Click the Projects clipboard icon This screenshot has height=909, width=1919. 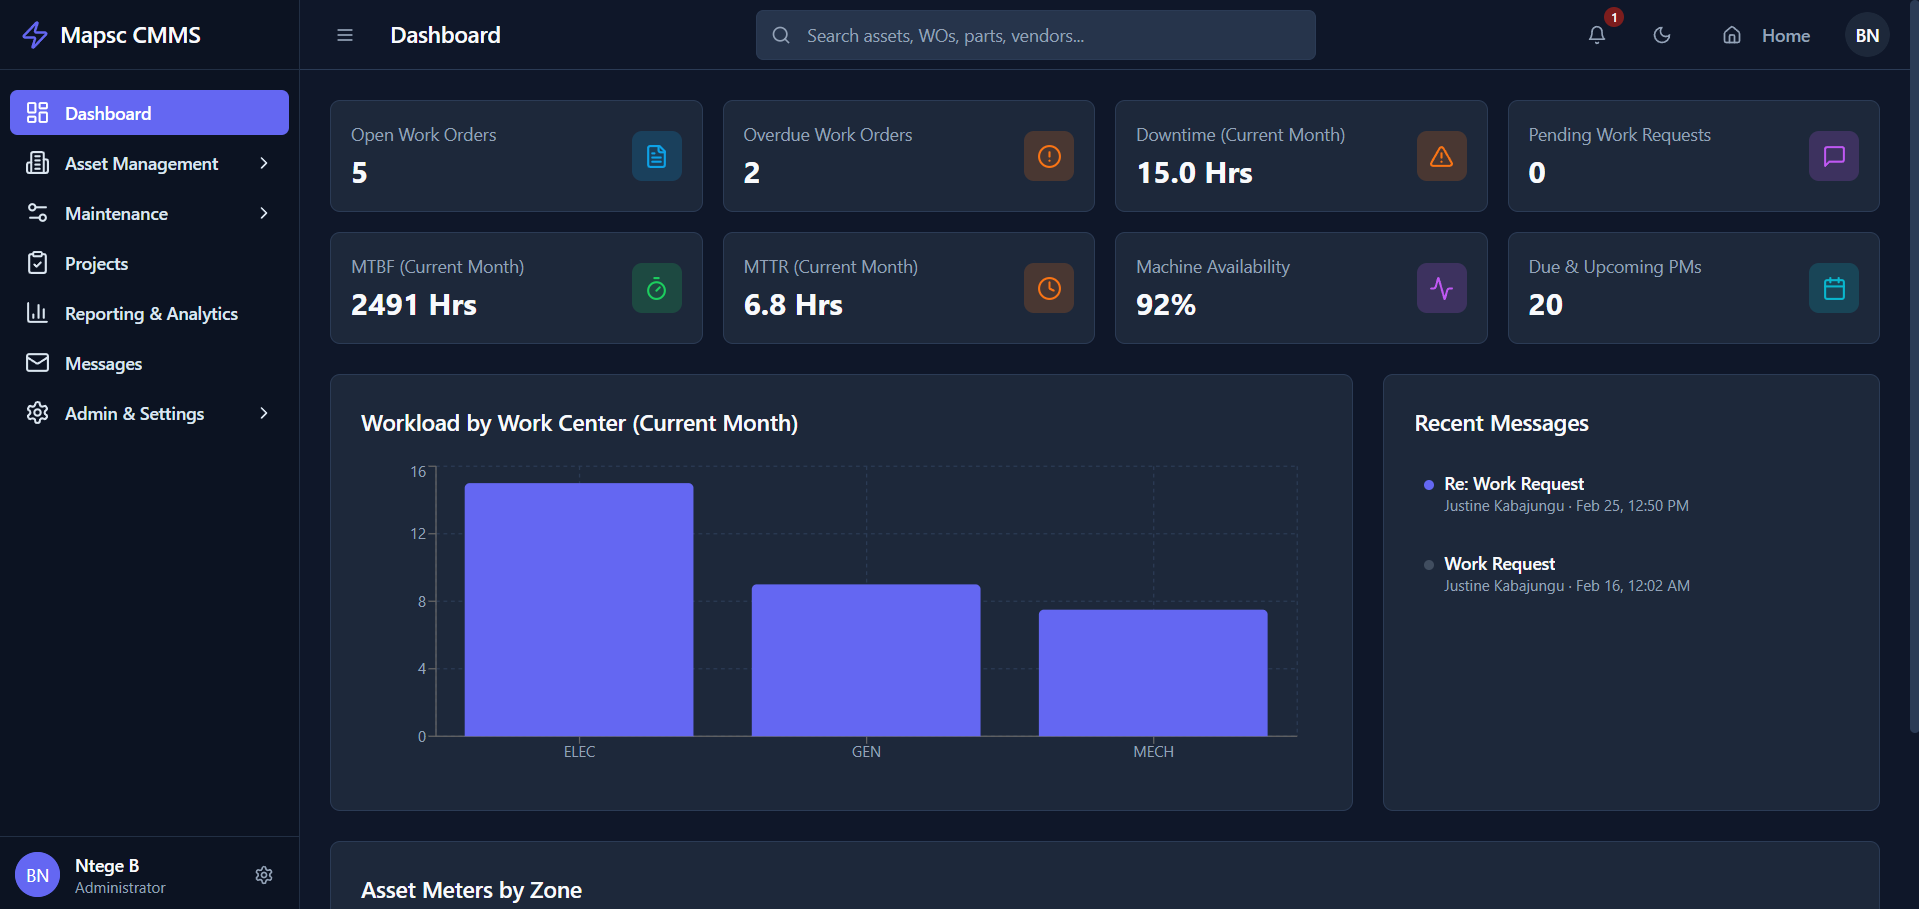coord(37,263)
